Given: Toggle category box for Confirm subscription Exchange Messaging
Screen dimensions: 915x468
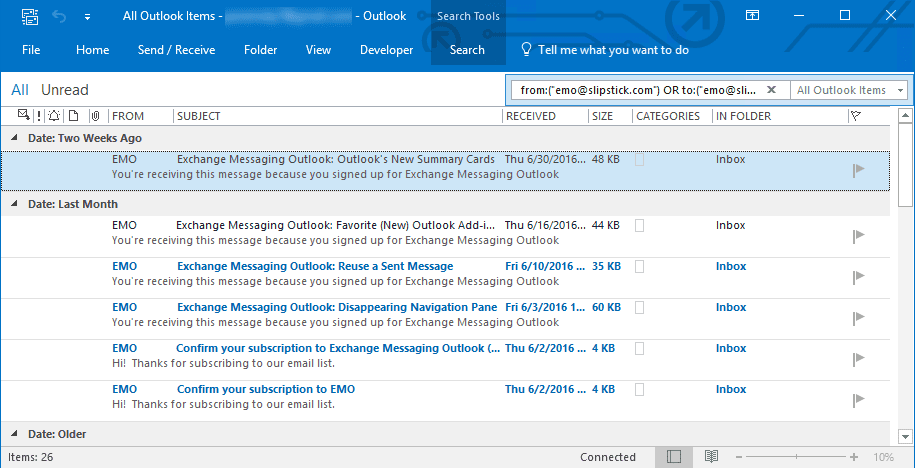Looking at the screenshot, I should [x=640, y=348].
